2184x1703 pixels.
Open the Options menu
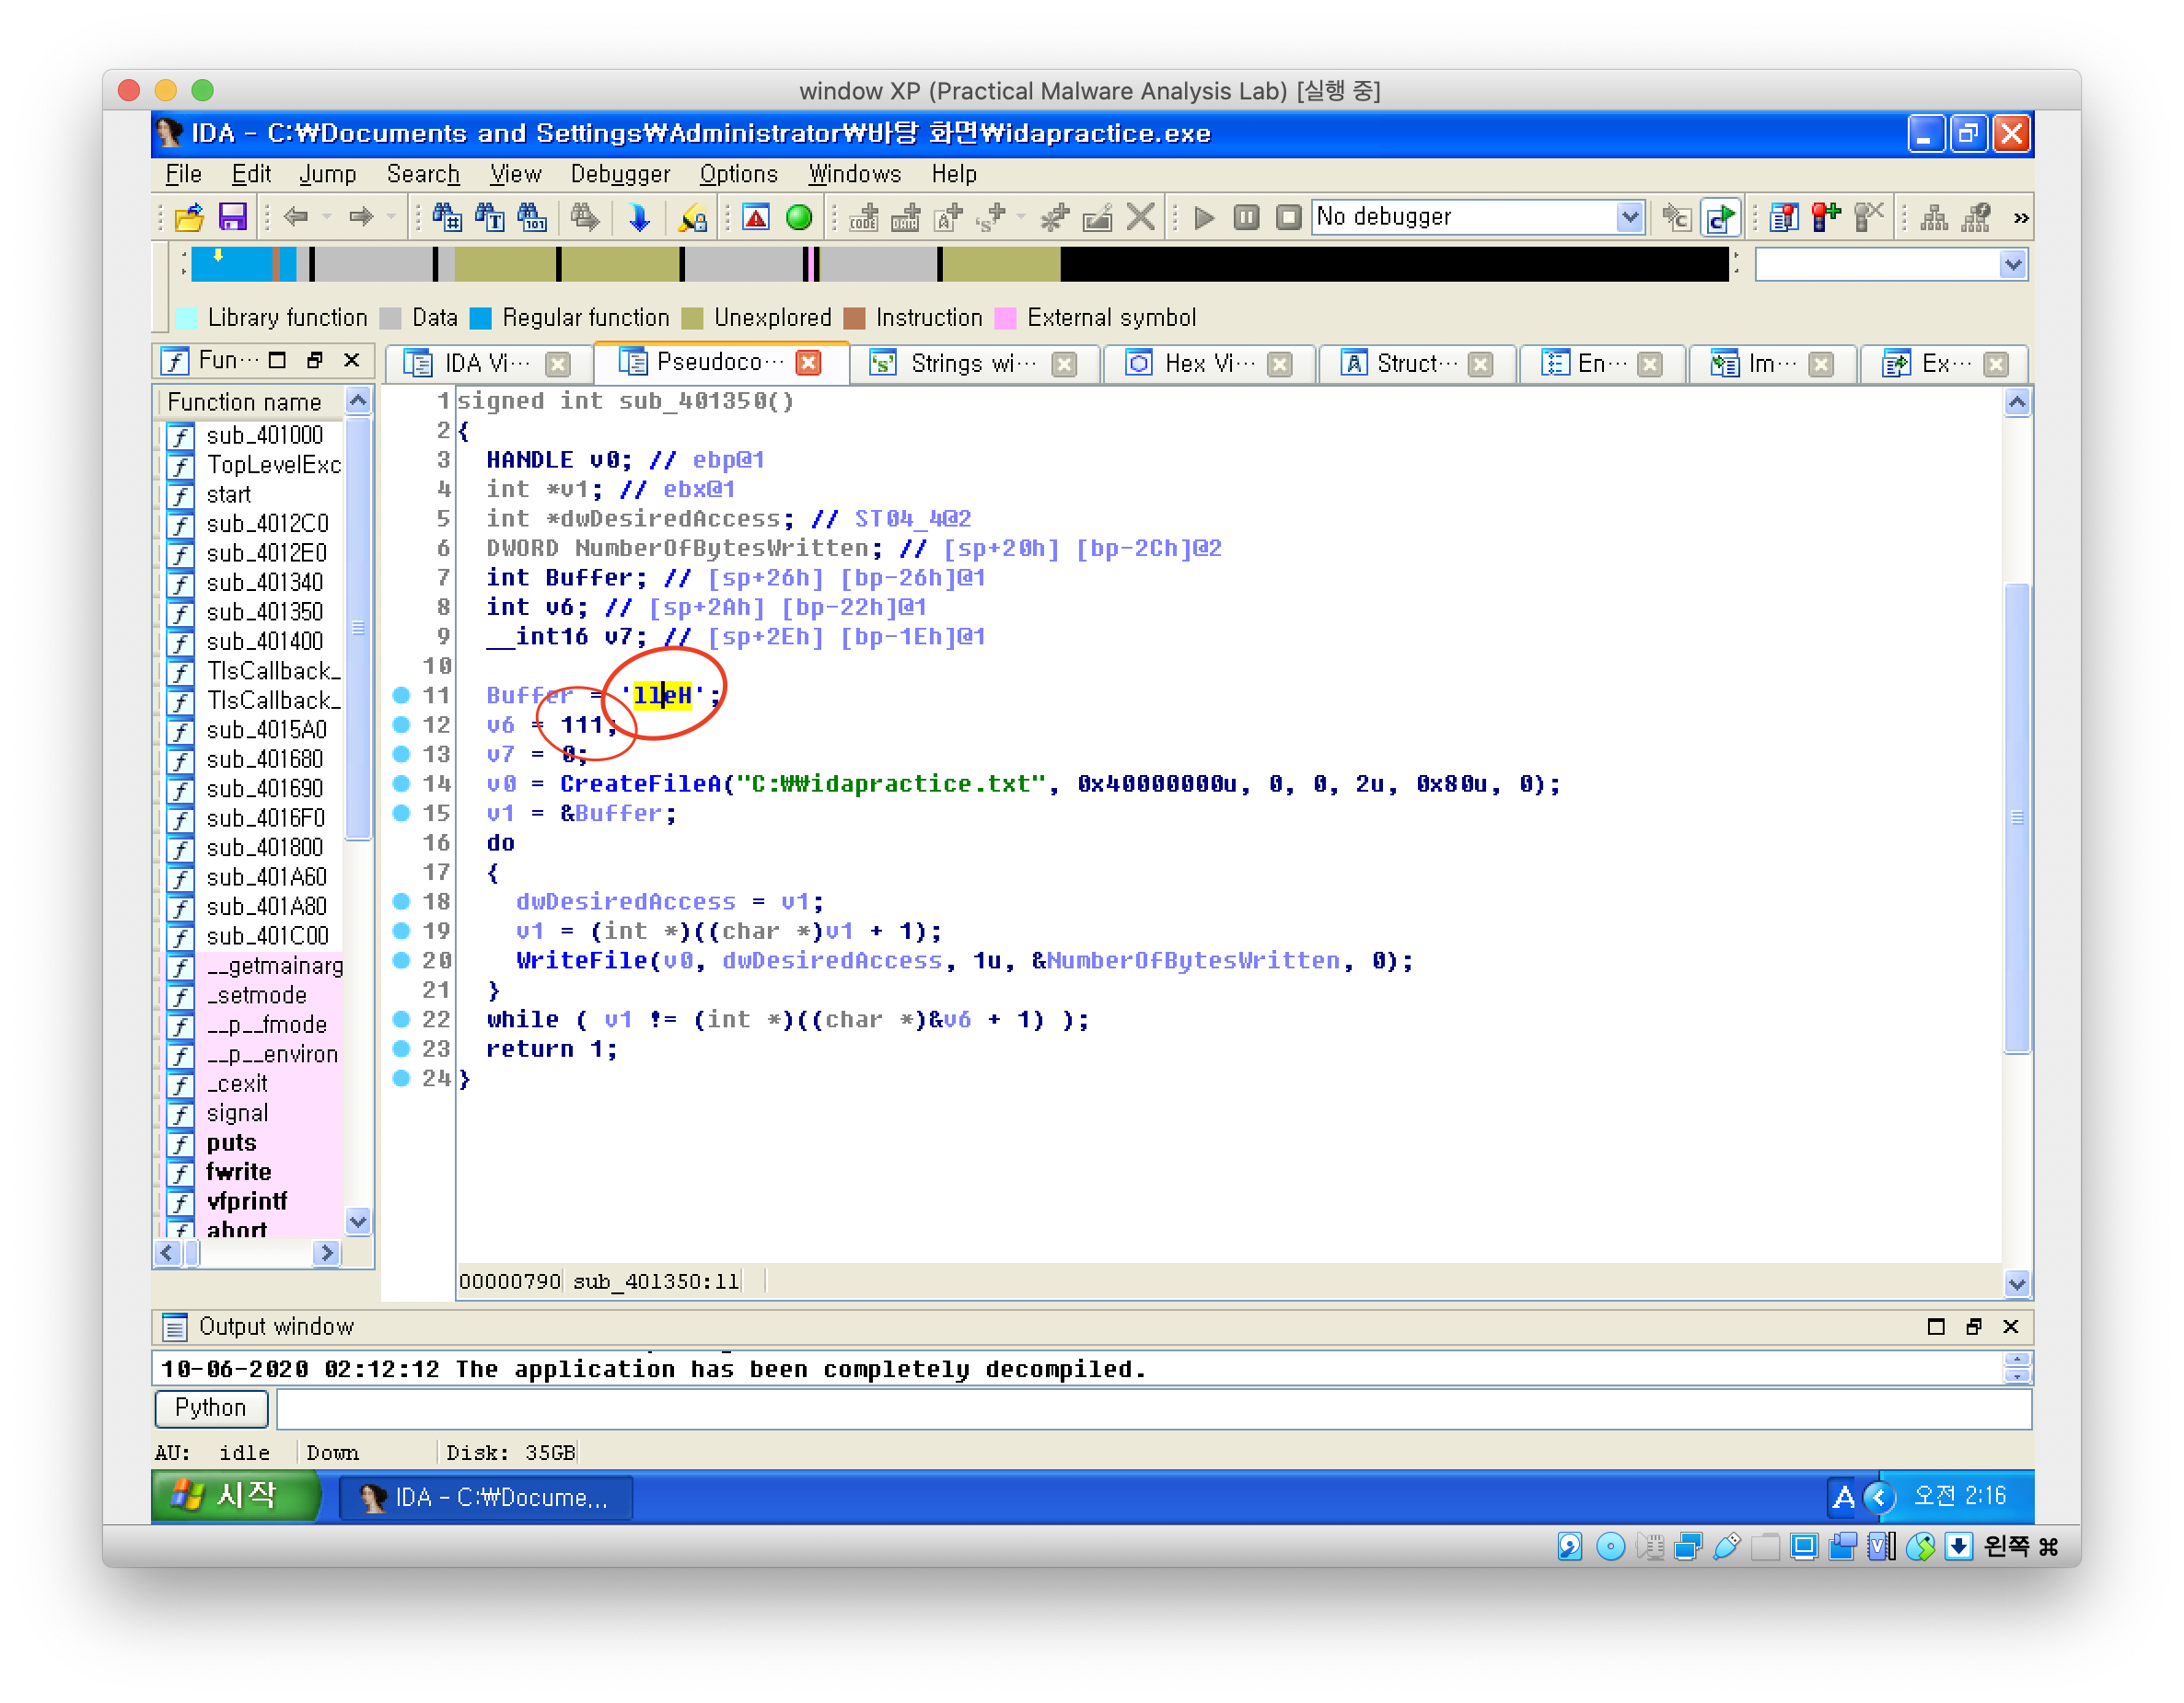tap(738, 174)
